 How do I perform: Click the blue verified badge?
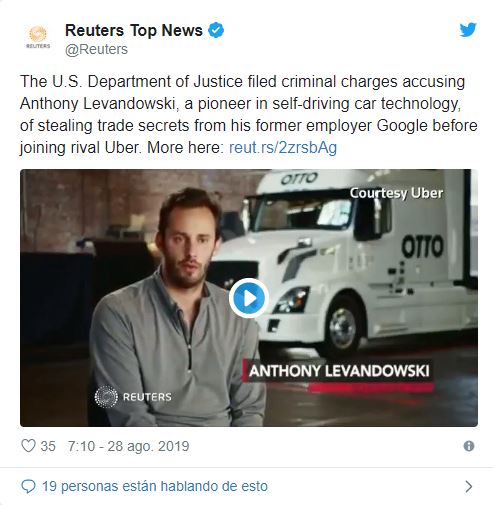(216, 30)
